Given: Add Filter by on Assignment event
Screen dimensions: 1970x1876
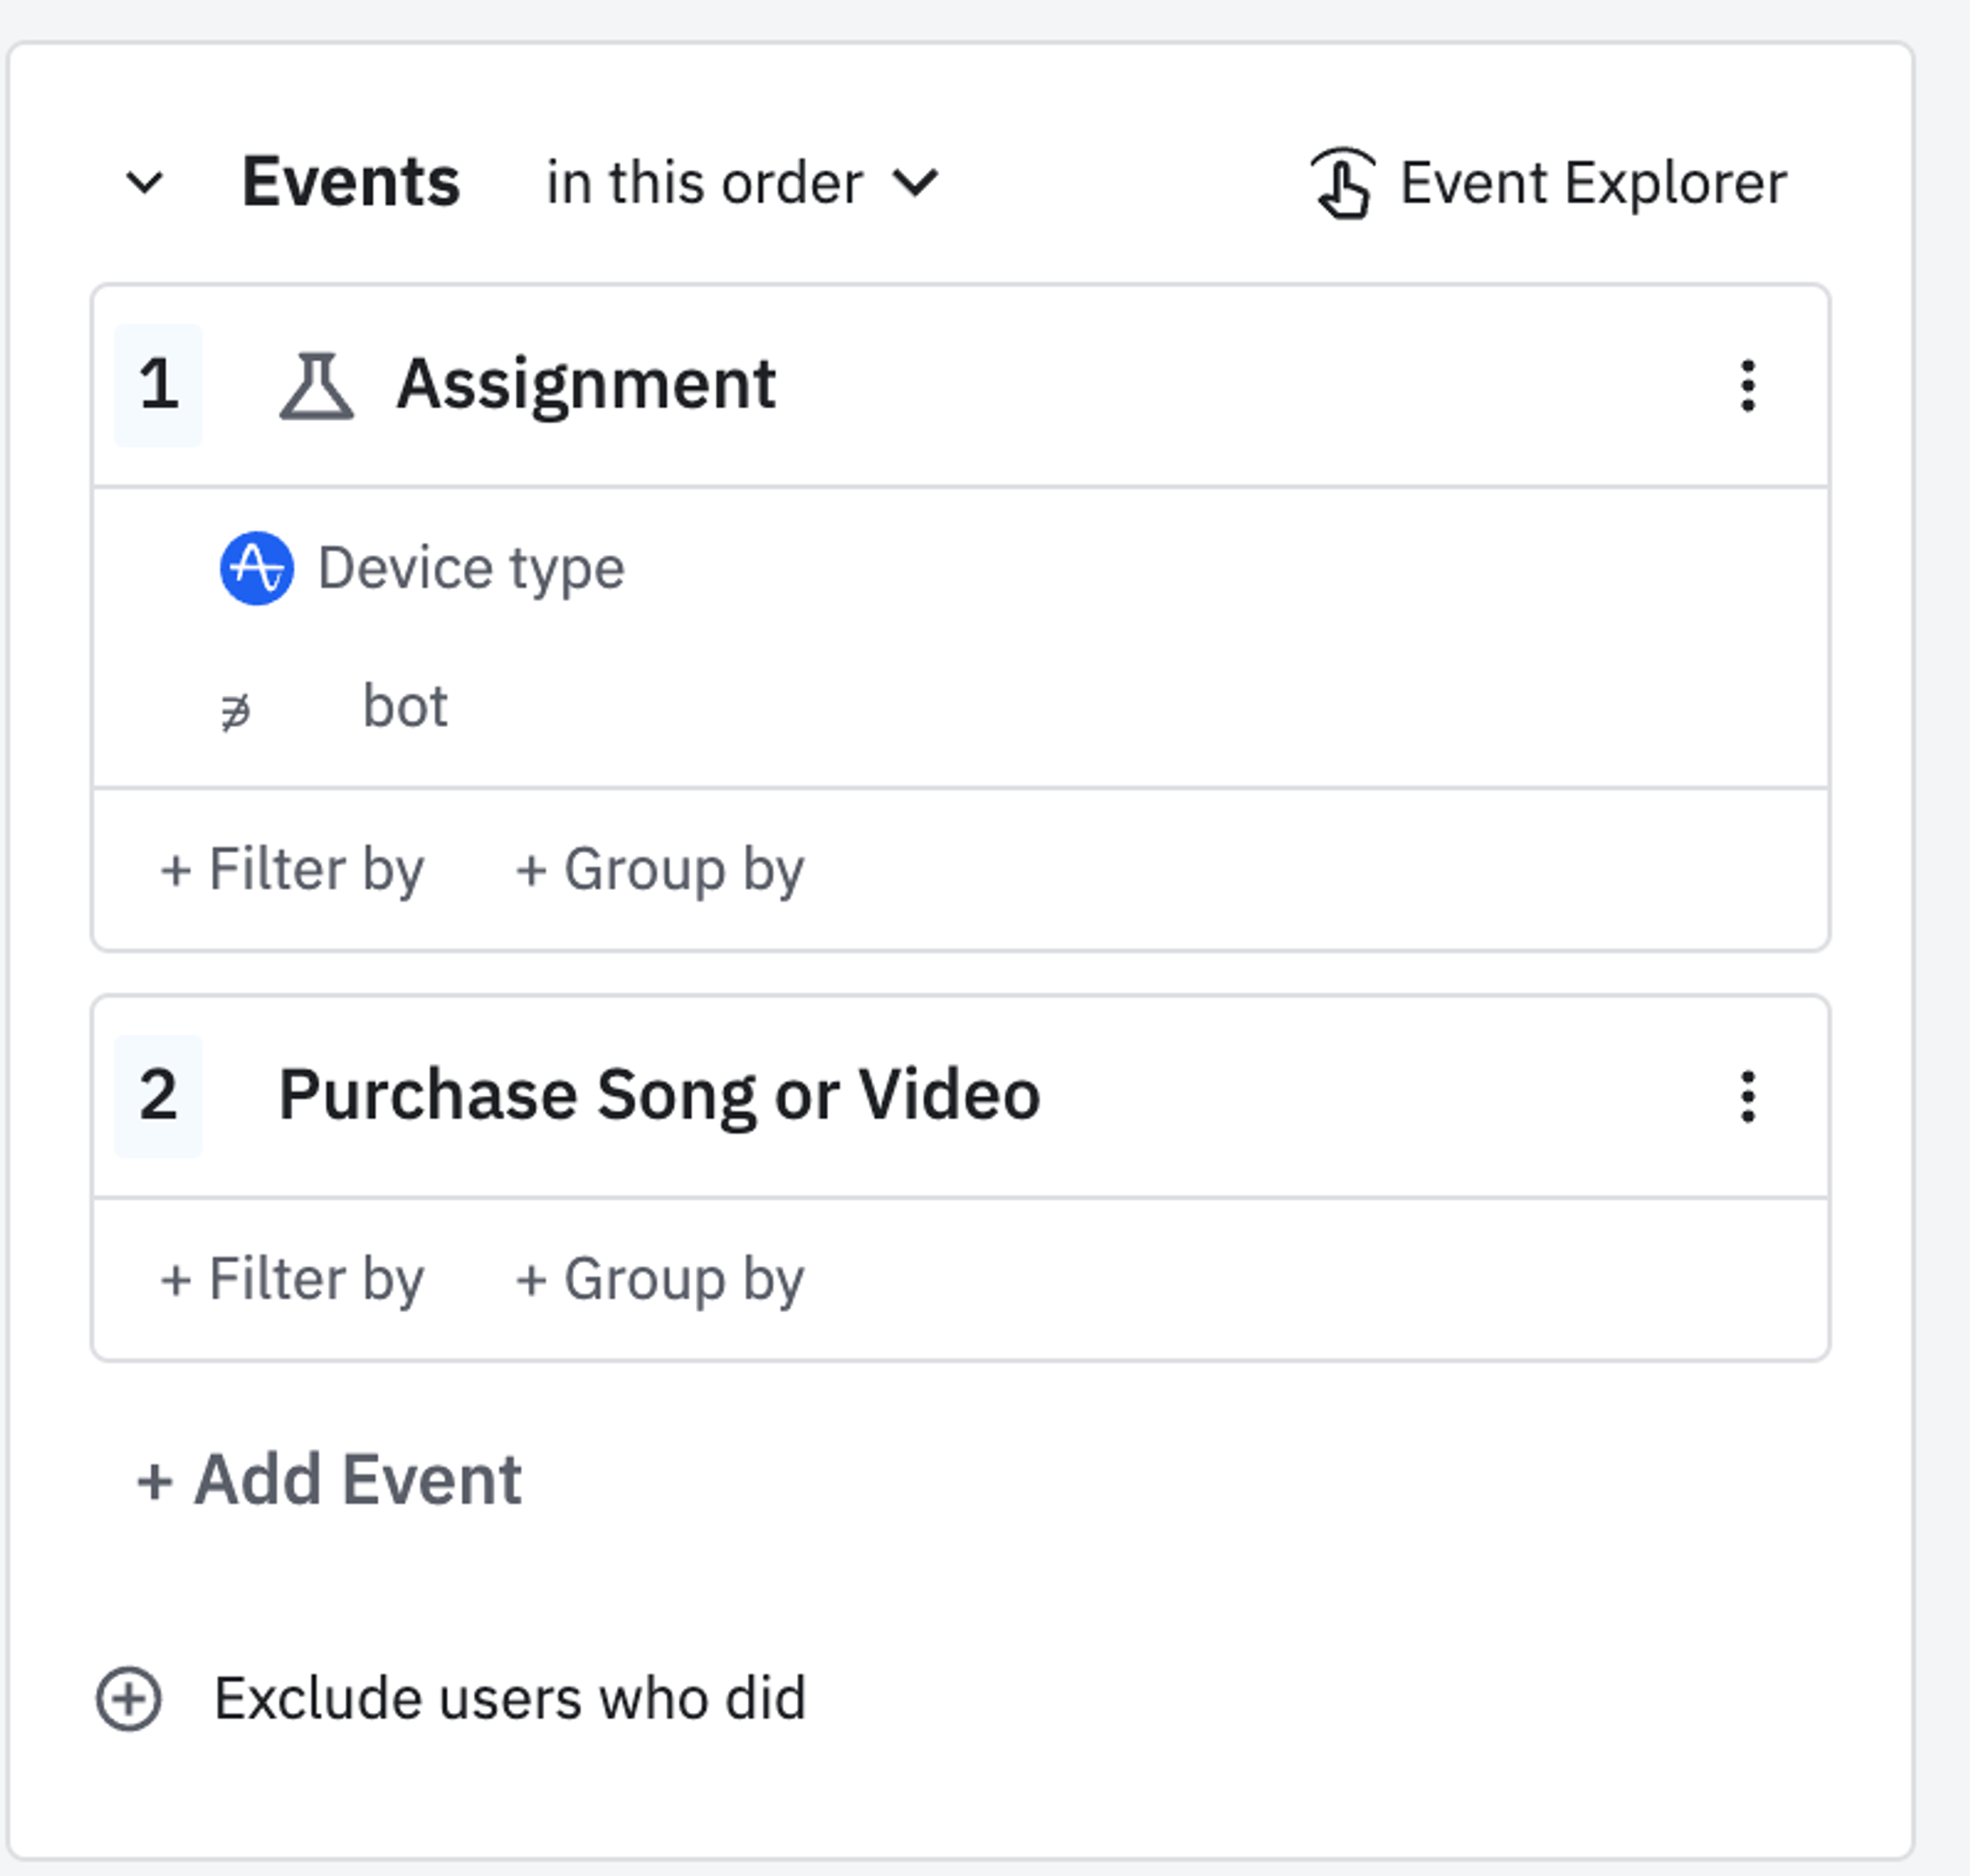Looking at the screenshot, I should point(292,868).
